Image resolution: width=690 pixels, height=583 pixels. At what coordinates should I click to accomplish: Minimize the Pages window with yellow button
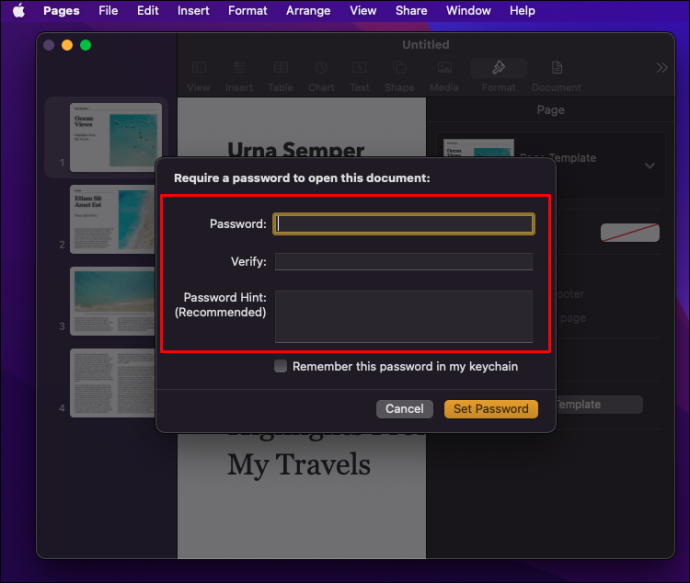[67, 45]
